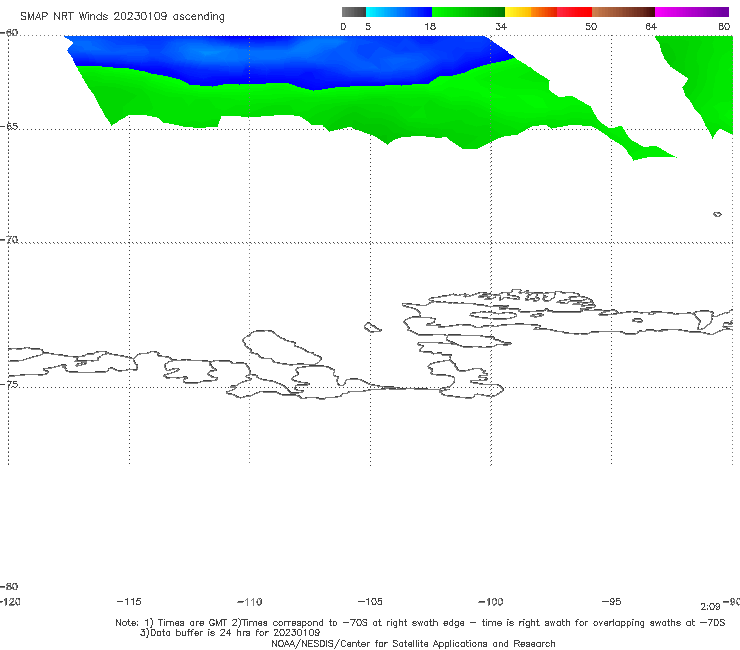Click the color bar label 34
This screenshot has height=650, width=740.
coord(501,26)
